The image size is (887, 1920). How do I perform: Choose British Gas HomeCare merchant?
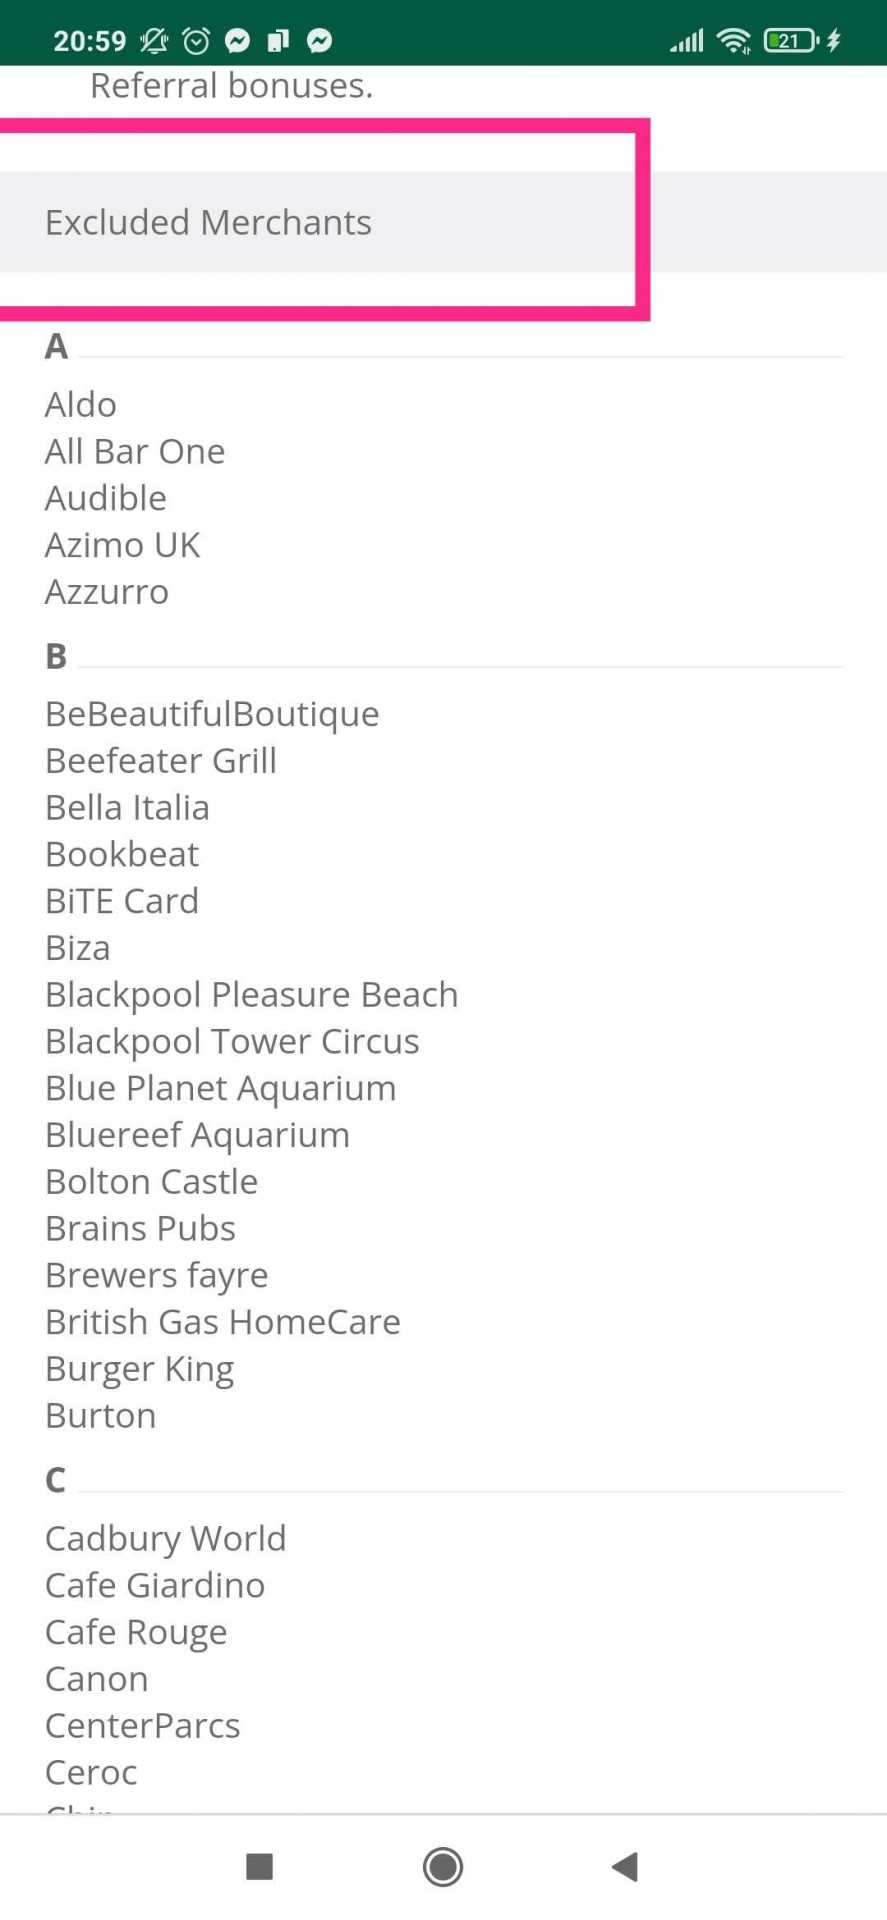(x=223, y=1322)
